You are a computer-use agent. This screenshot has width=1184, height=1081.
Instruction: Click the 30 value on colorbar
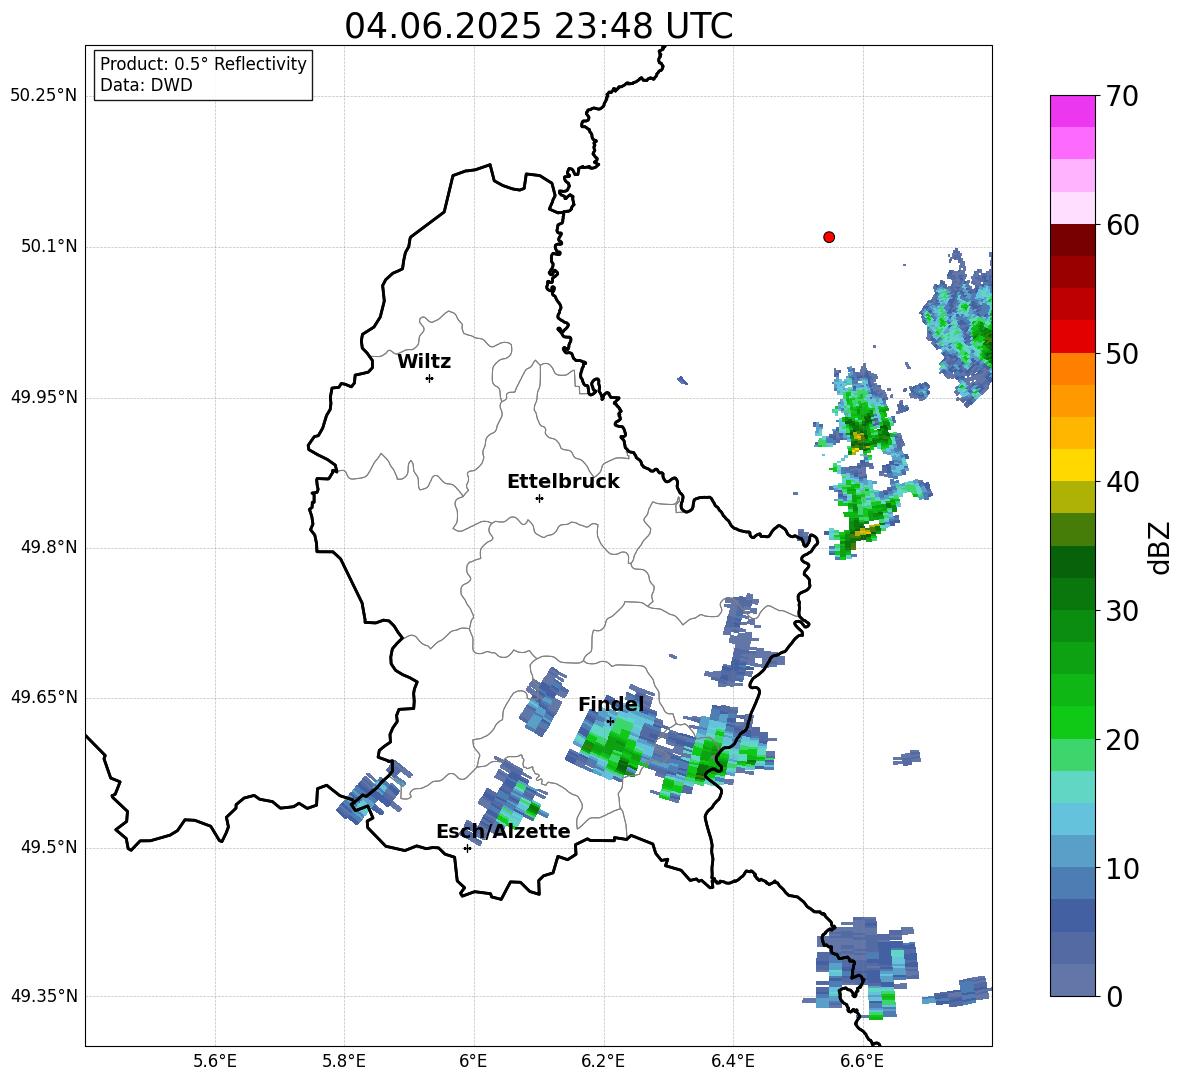[1122, 611]
